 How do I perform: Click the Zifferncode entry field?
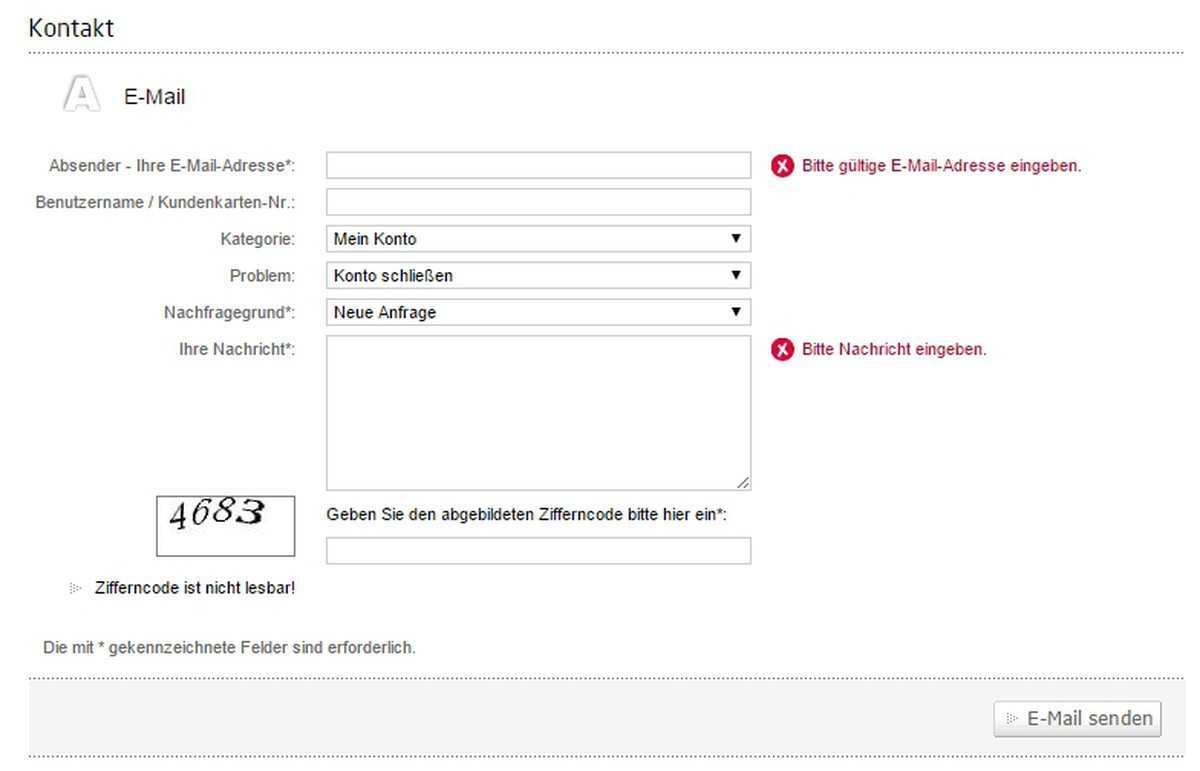538,551
